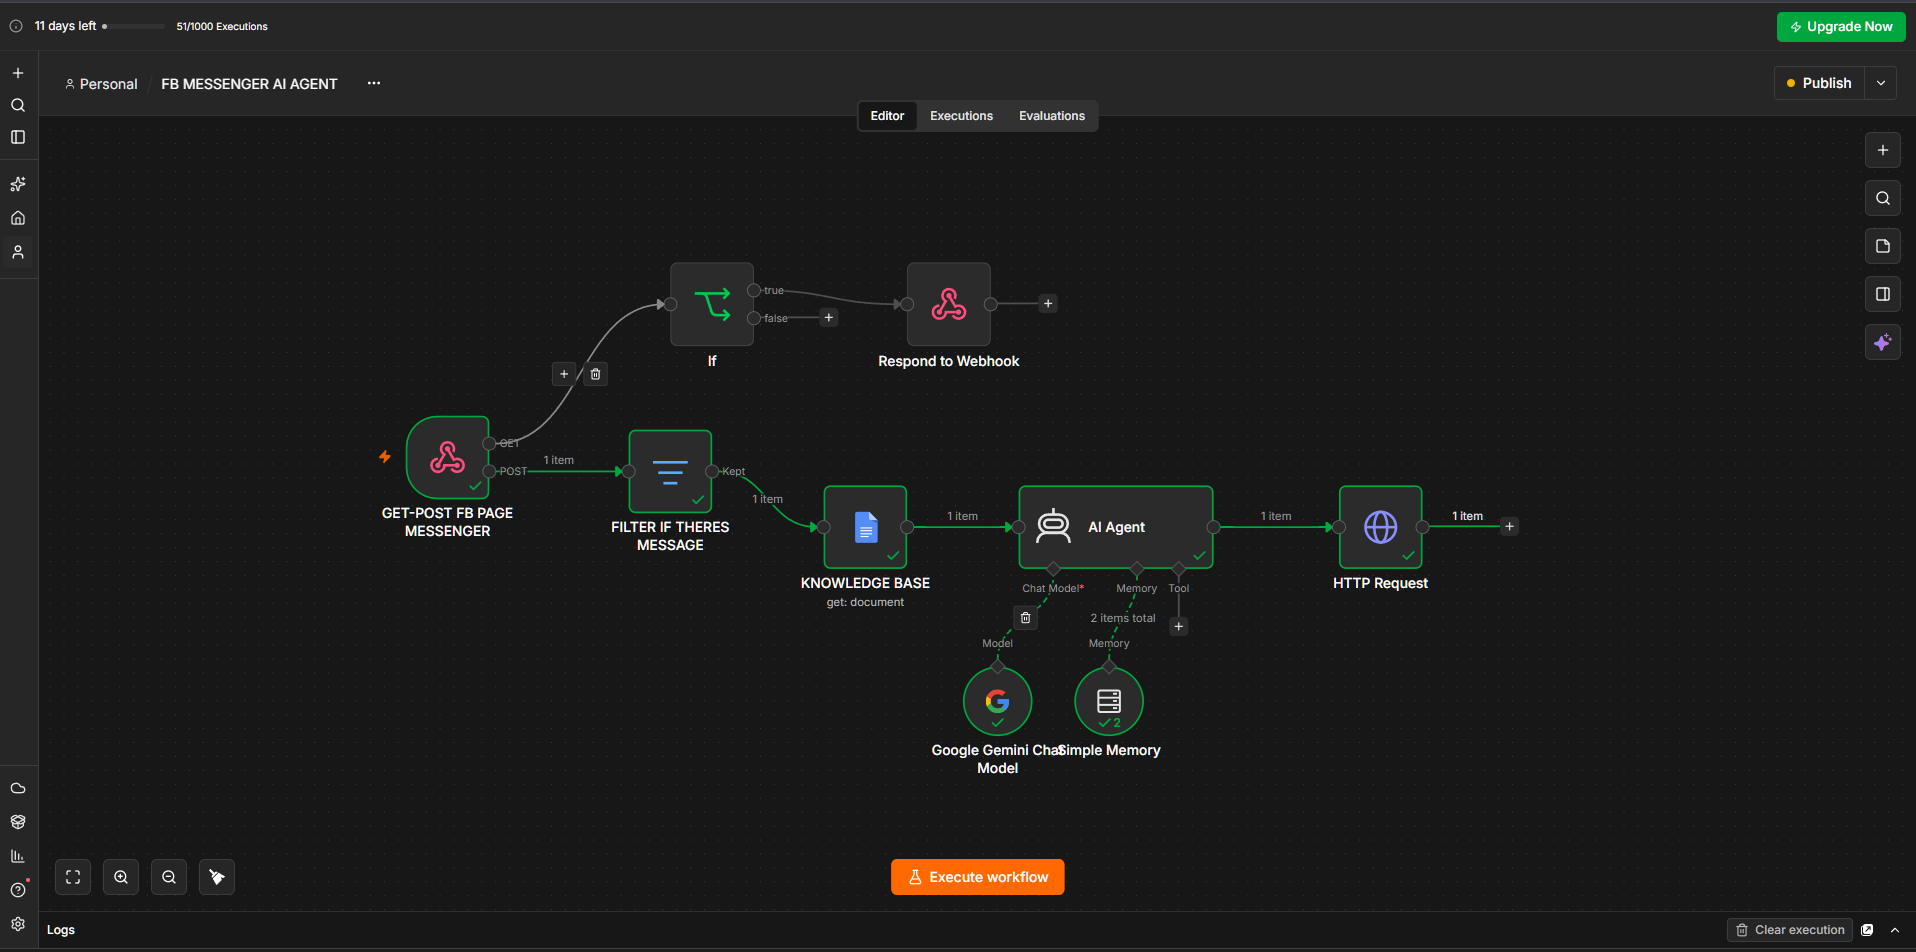Click the Personal breadcrumb link
The width and height of the screenshot is (1916, 952).
pyautogui.click(x=101, y=84)
